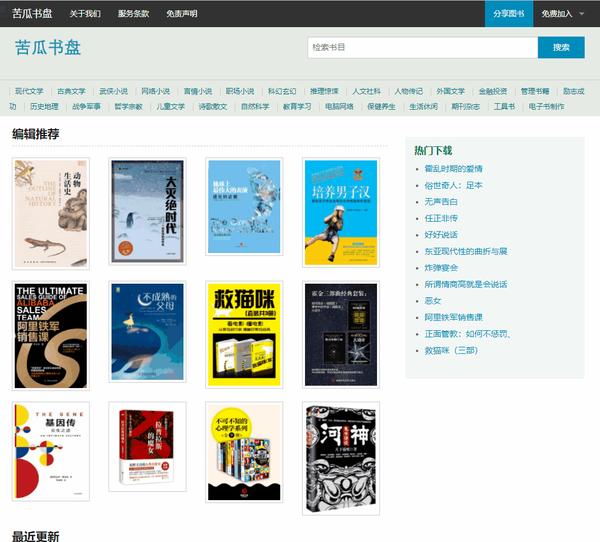Screen dimensions: 600x542
Task: Open hot download 所谓情商高就是会说话
Action: (466, 284)
